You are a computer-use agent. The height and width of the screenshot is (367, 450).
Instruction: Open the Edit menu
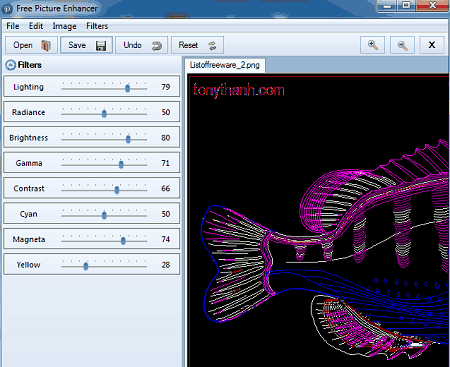pyautogui.click(x=36, y=26)
